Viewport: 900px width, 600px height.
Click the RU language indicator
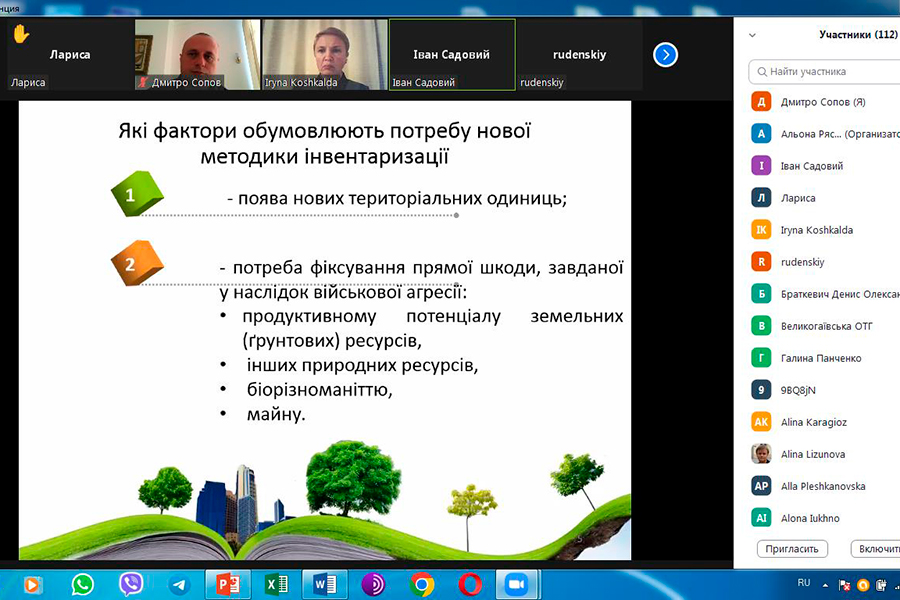coord(804,583)
